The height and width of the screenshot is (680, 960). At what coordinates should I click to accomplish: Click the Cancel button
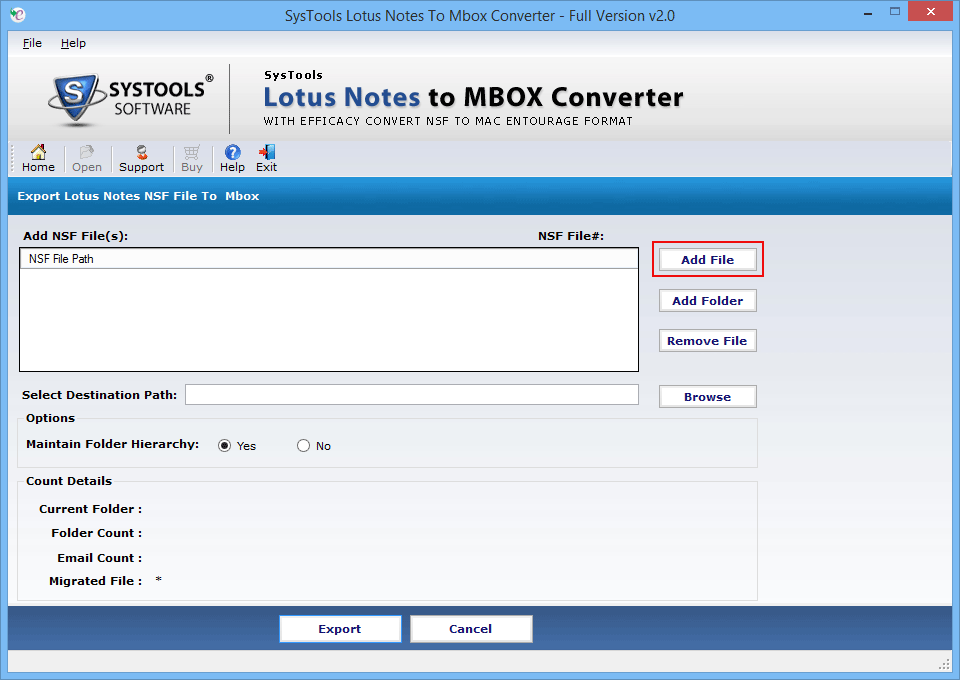[x=471, y=629]
